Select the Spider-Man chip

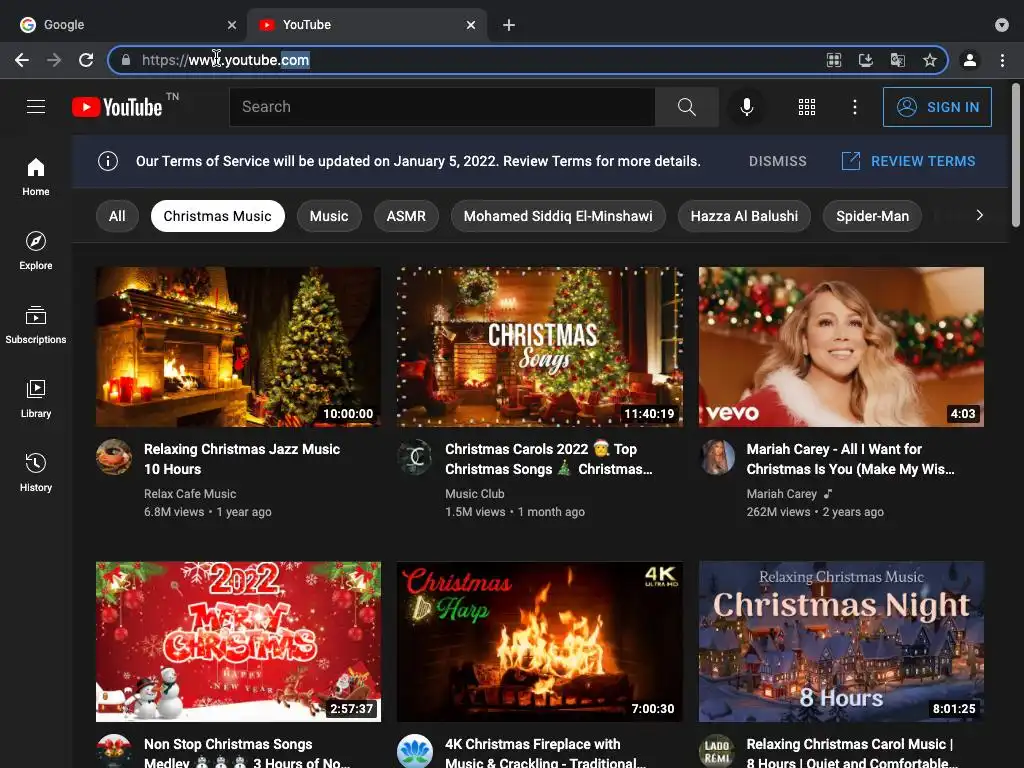(872, 216)
